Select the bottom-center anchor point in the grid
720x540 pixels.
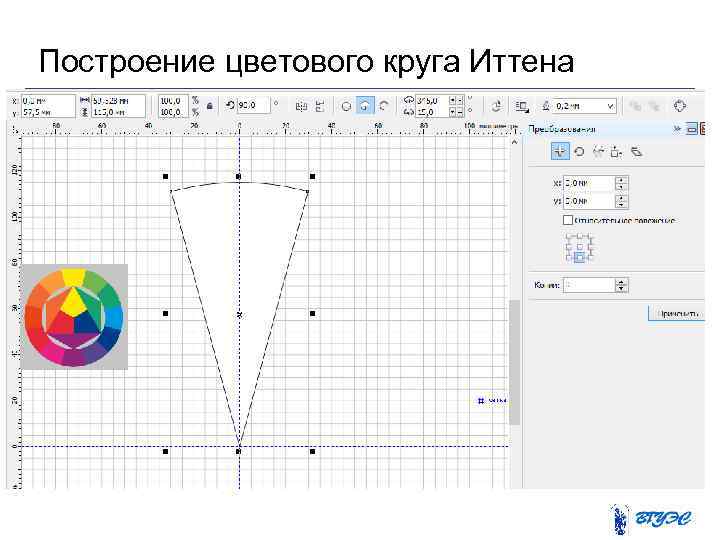(x=579, y=258)
